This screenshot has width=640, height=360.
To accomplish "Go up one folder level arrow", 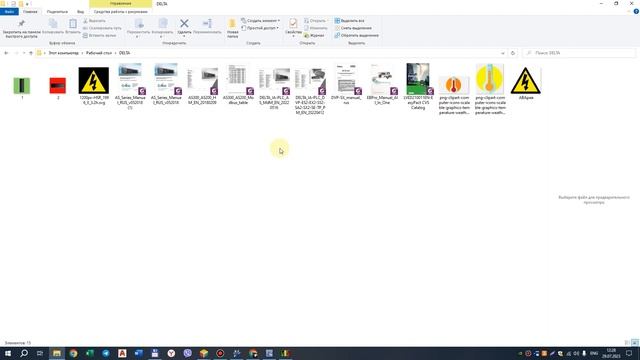I will 31,53.
